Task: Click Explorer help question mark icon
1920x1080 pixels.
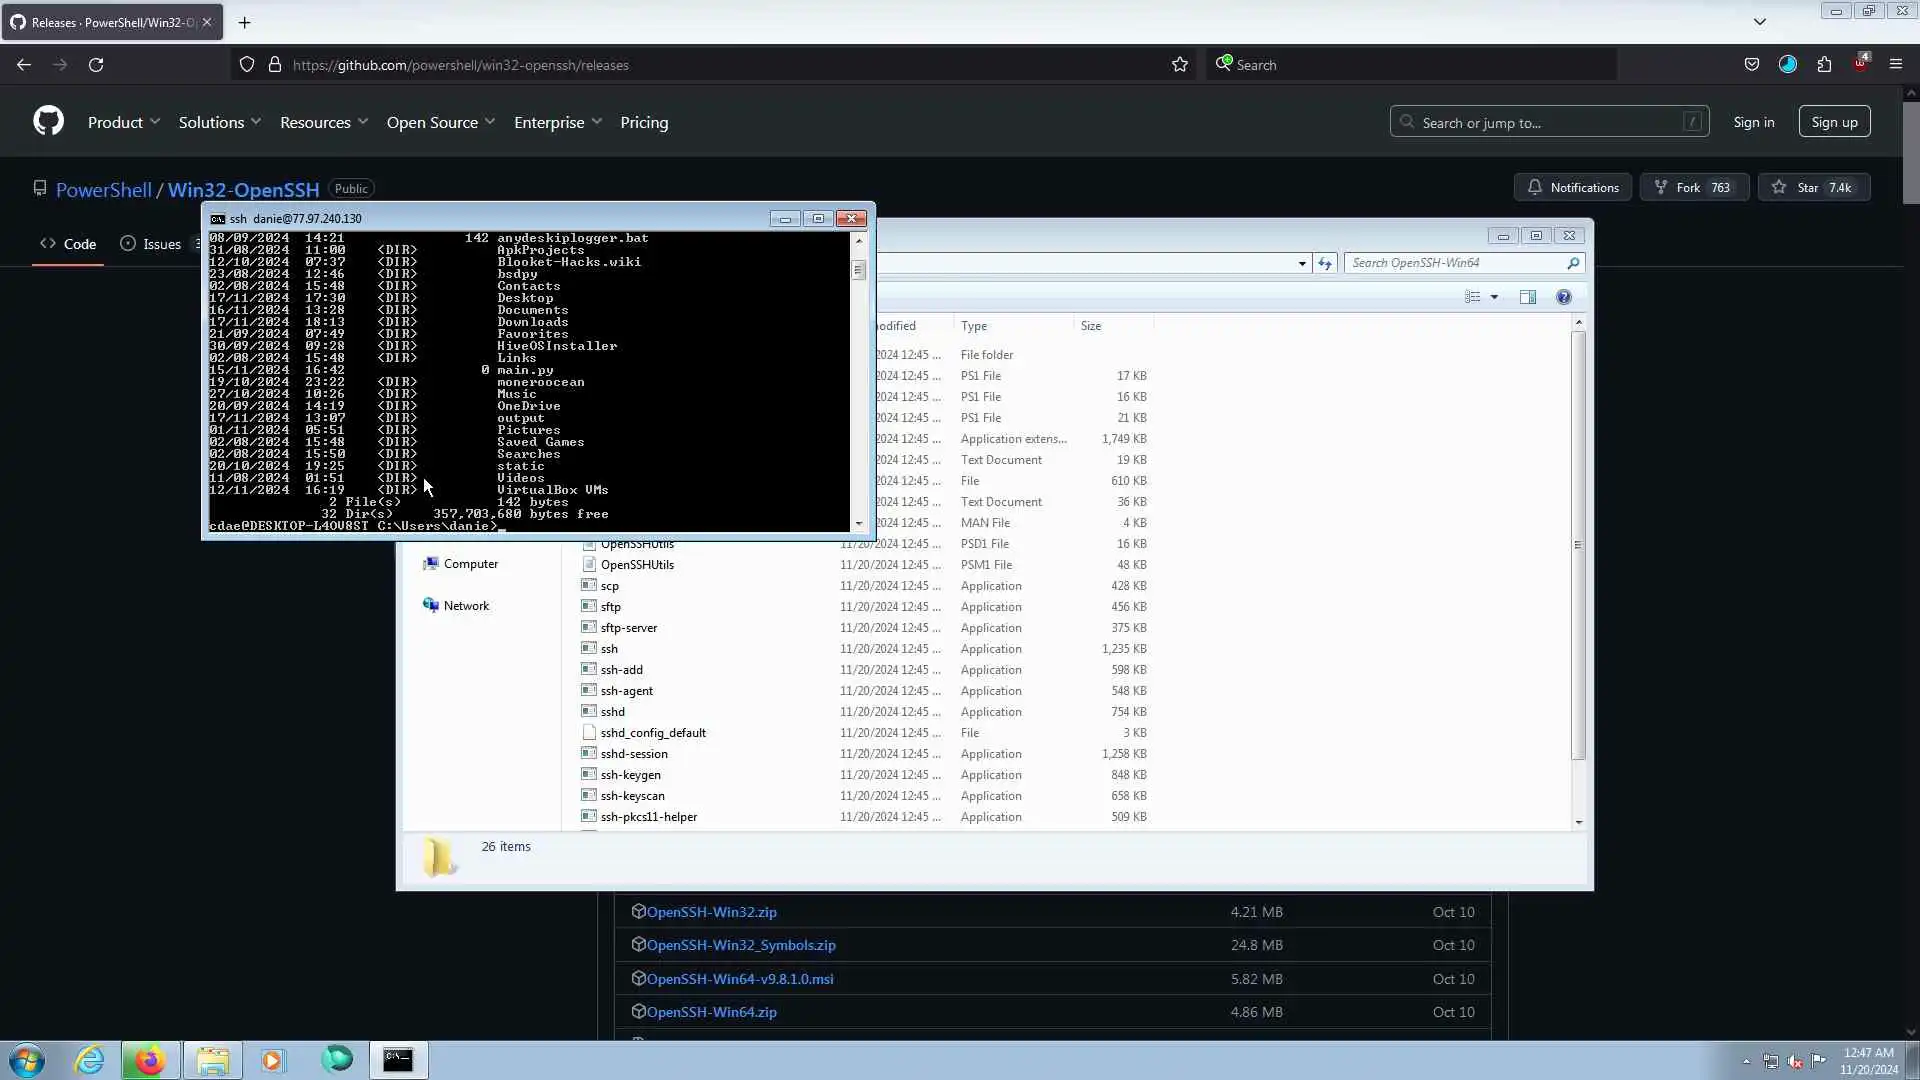Action: [1564, 297]
